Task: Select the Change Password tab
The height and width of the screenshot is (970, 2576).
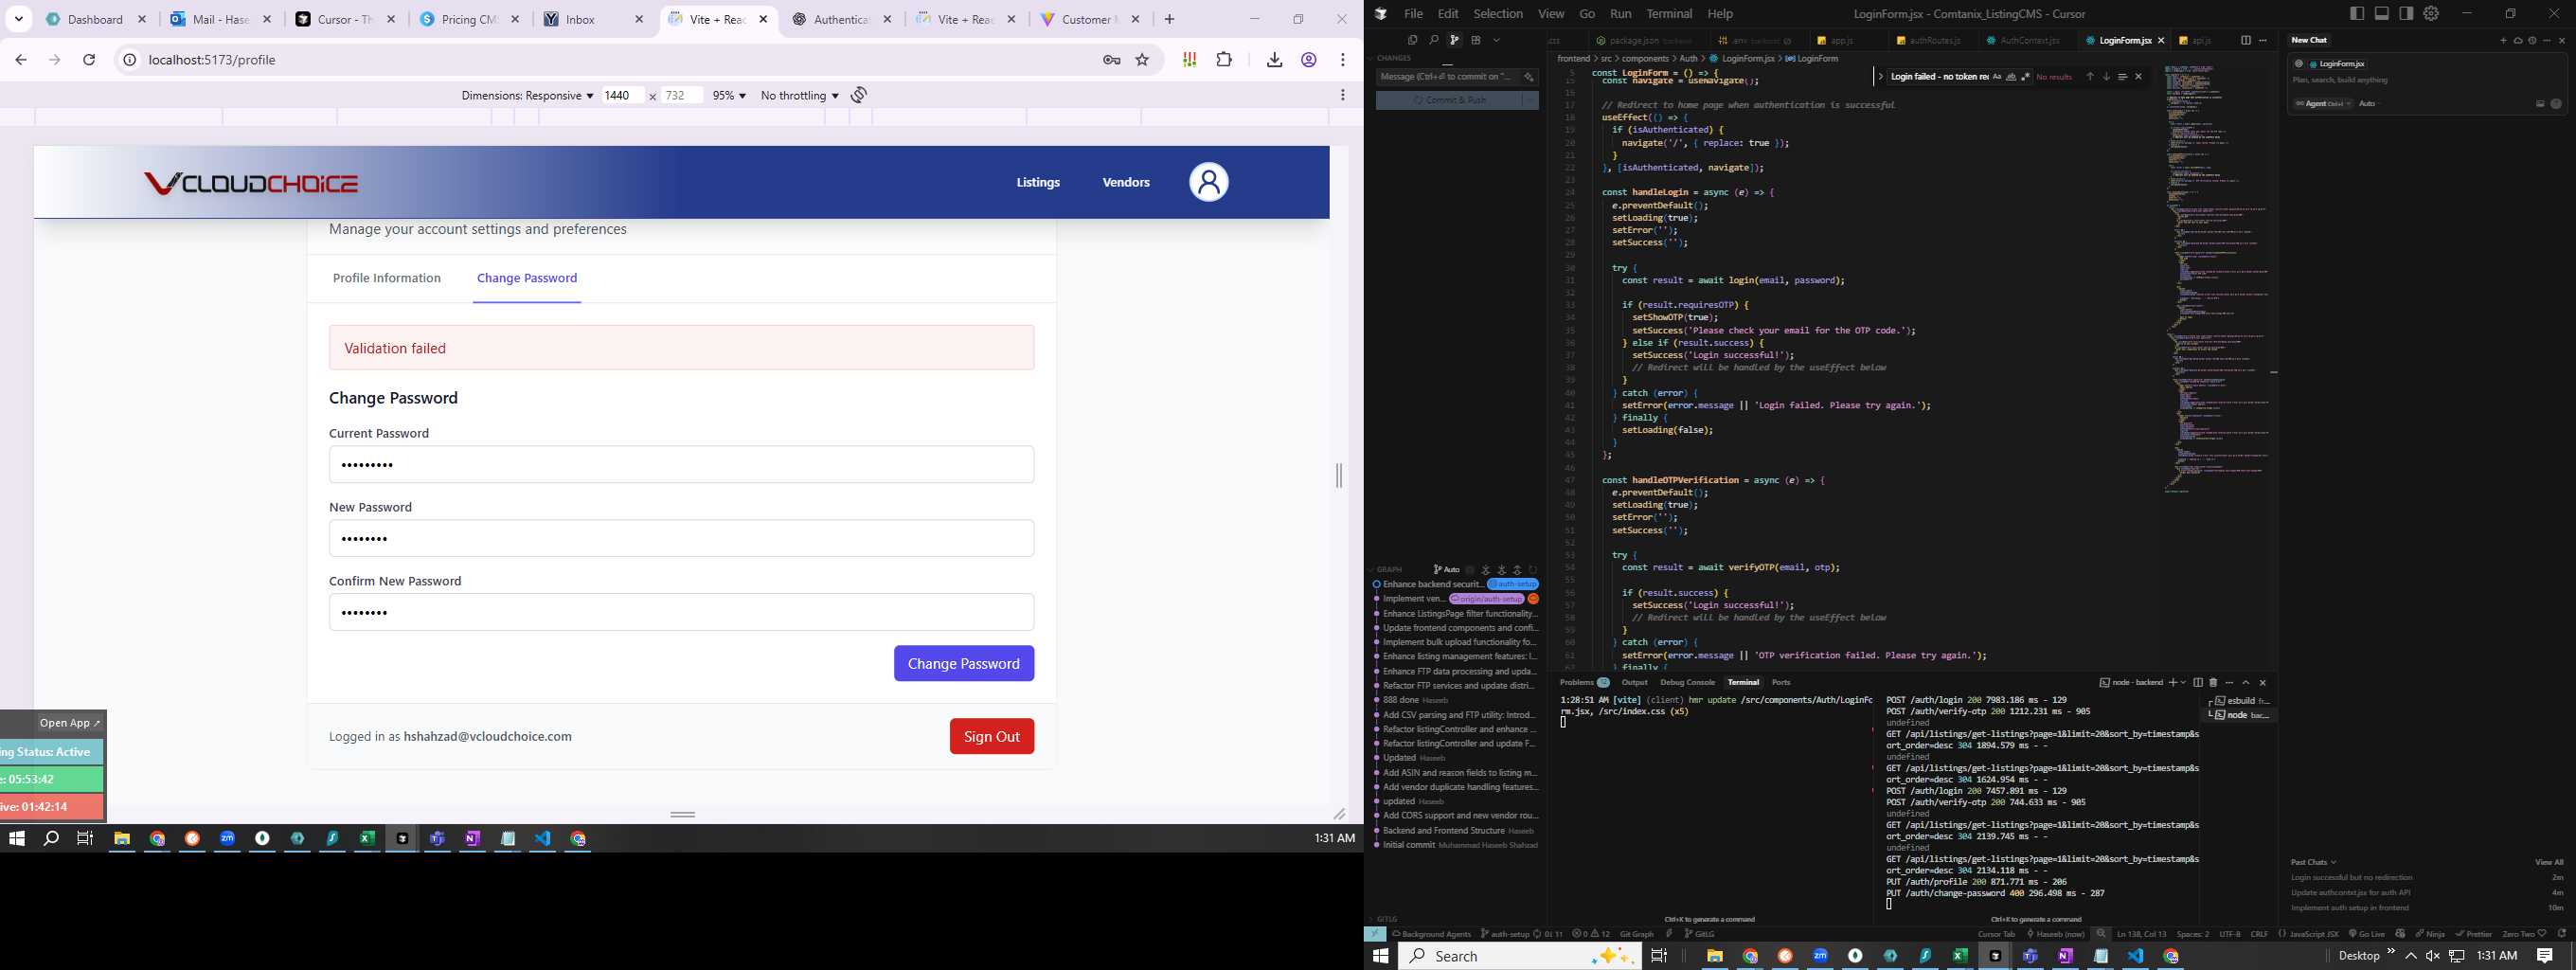Action: (527, 278)
